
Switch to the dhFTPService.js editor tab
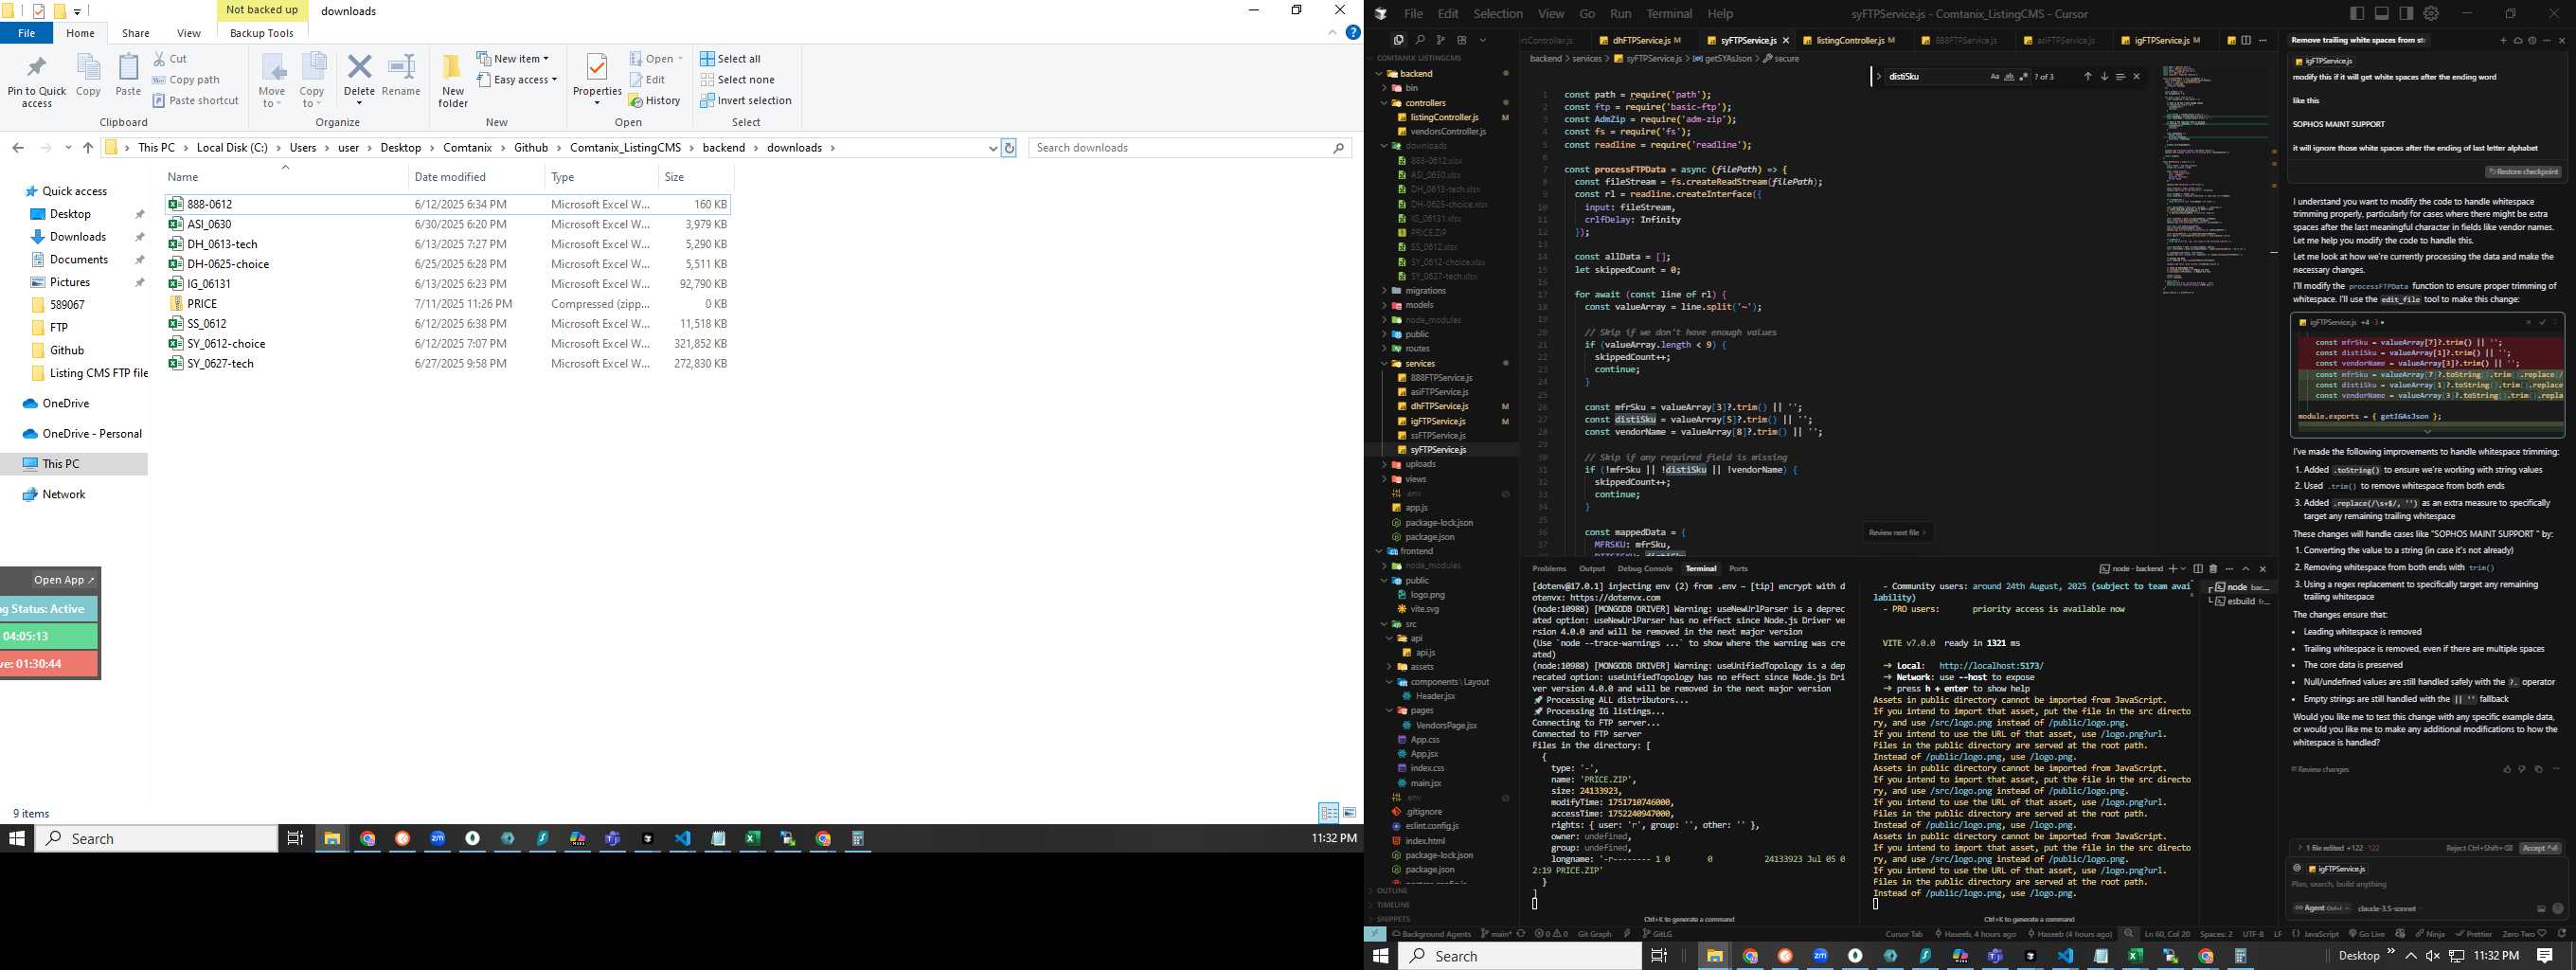tap(1640, 41)
